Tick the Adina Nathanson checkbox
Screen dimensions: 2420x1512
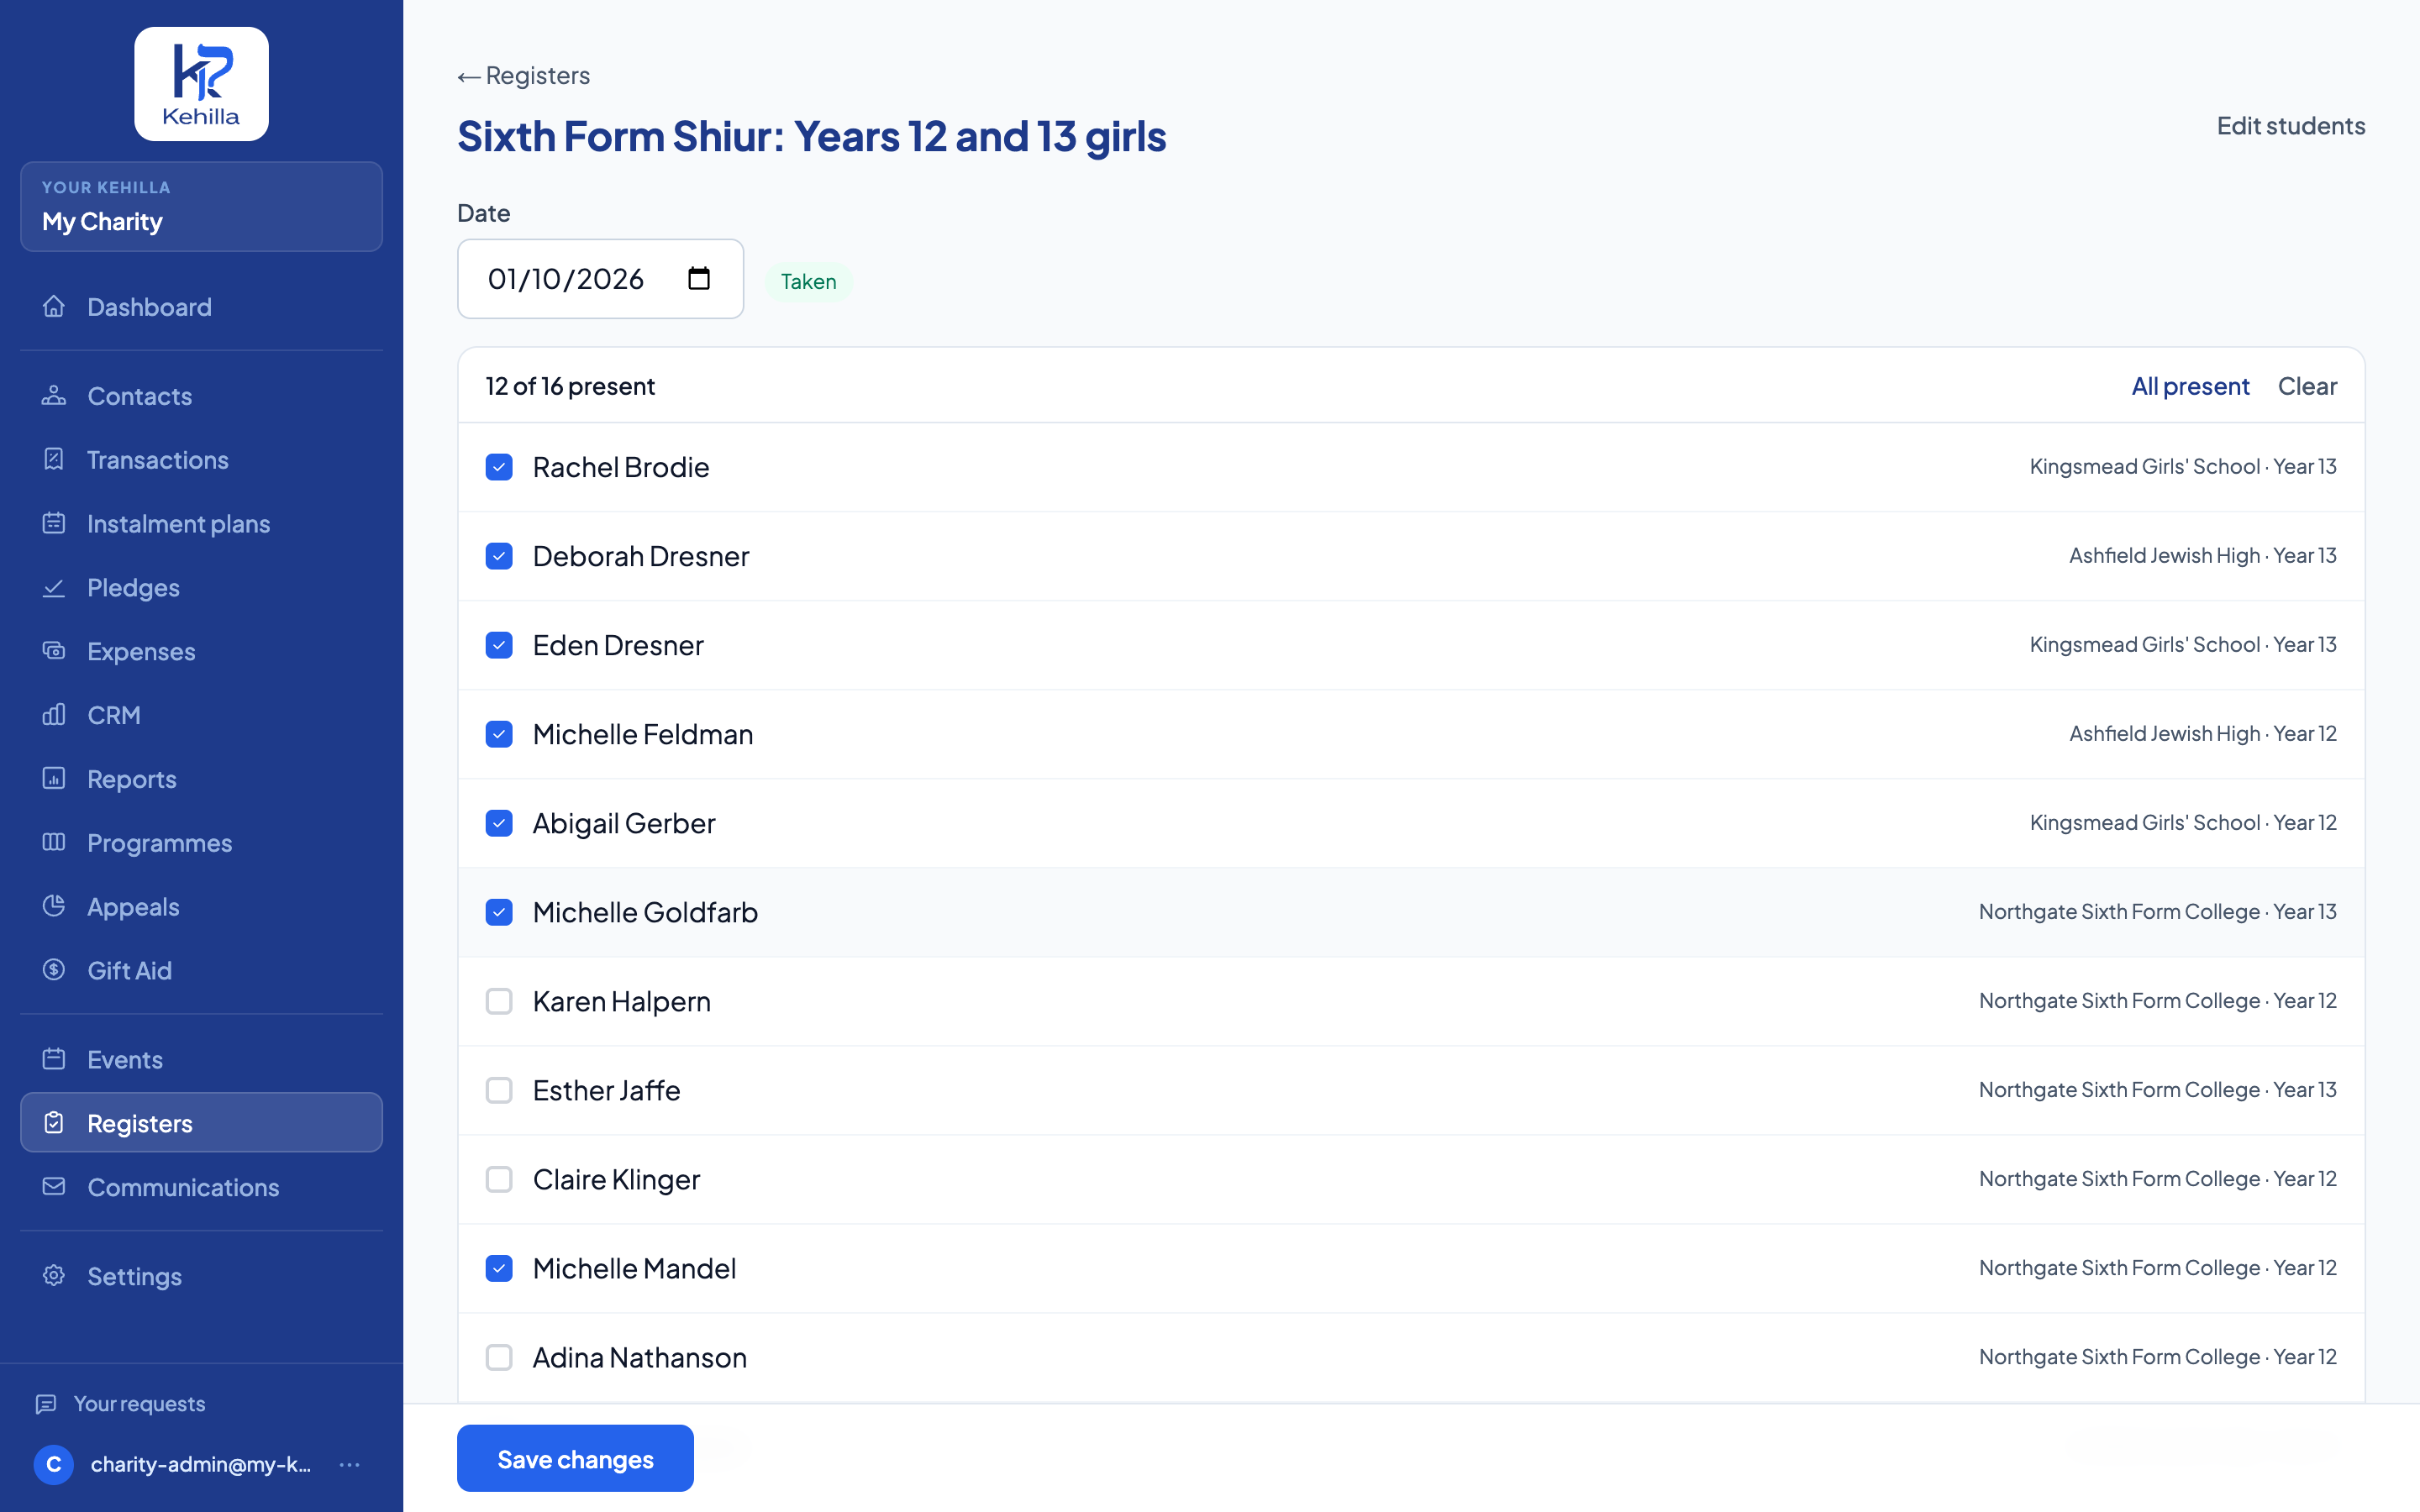coord(499,1357)
